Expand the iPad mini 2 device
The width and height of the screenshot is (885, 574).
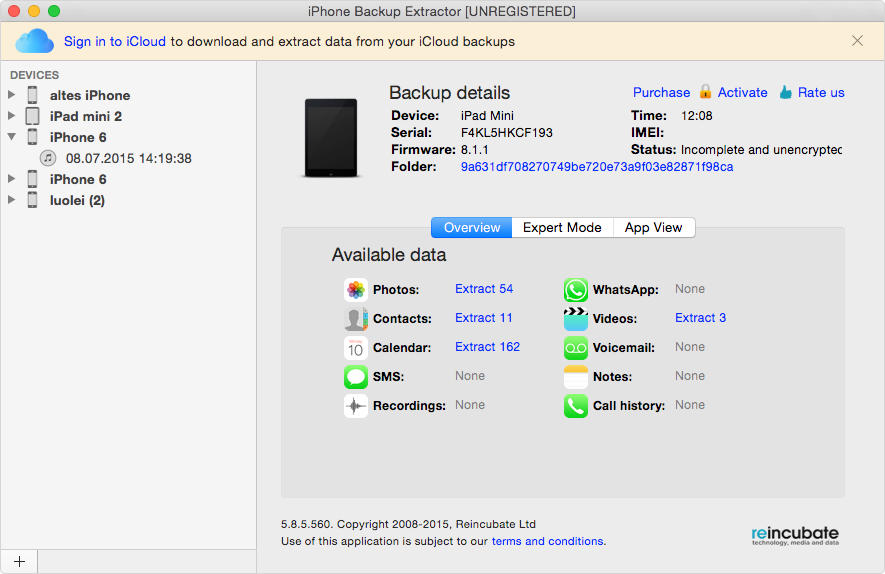point(11,116)
